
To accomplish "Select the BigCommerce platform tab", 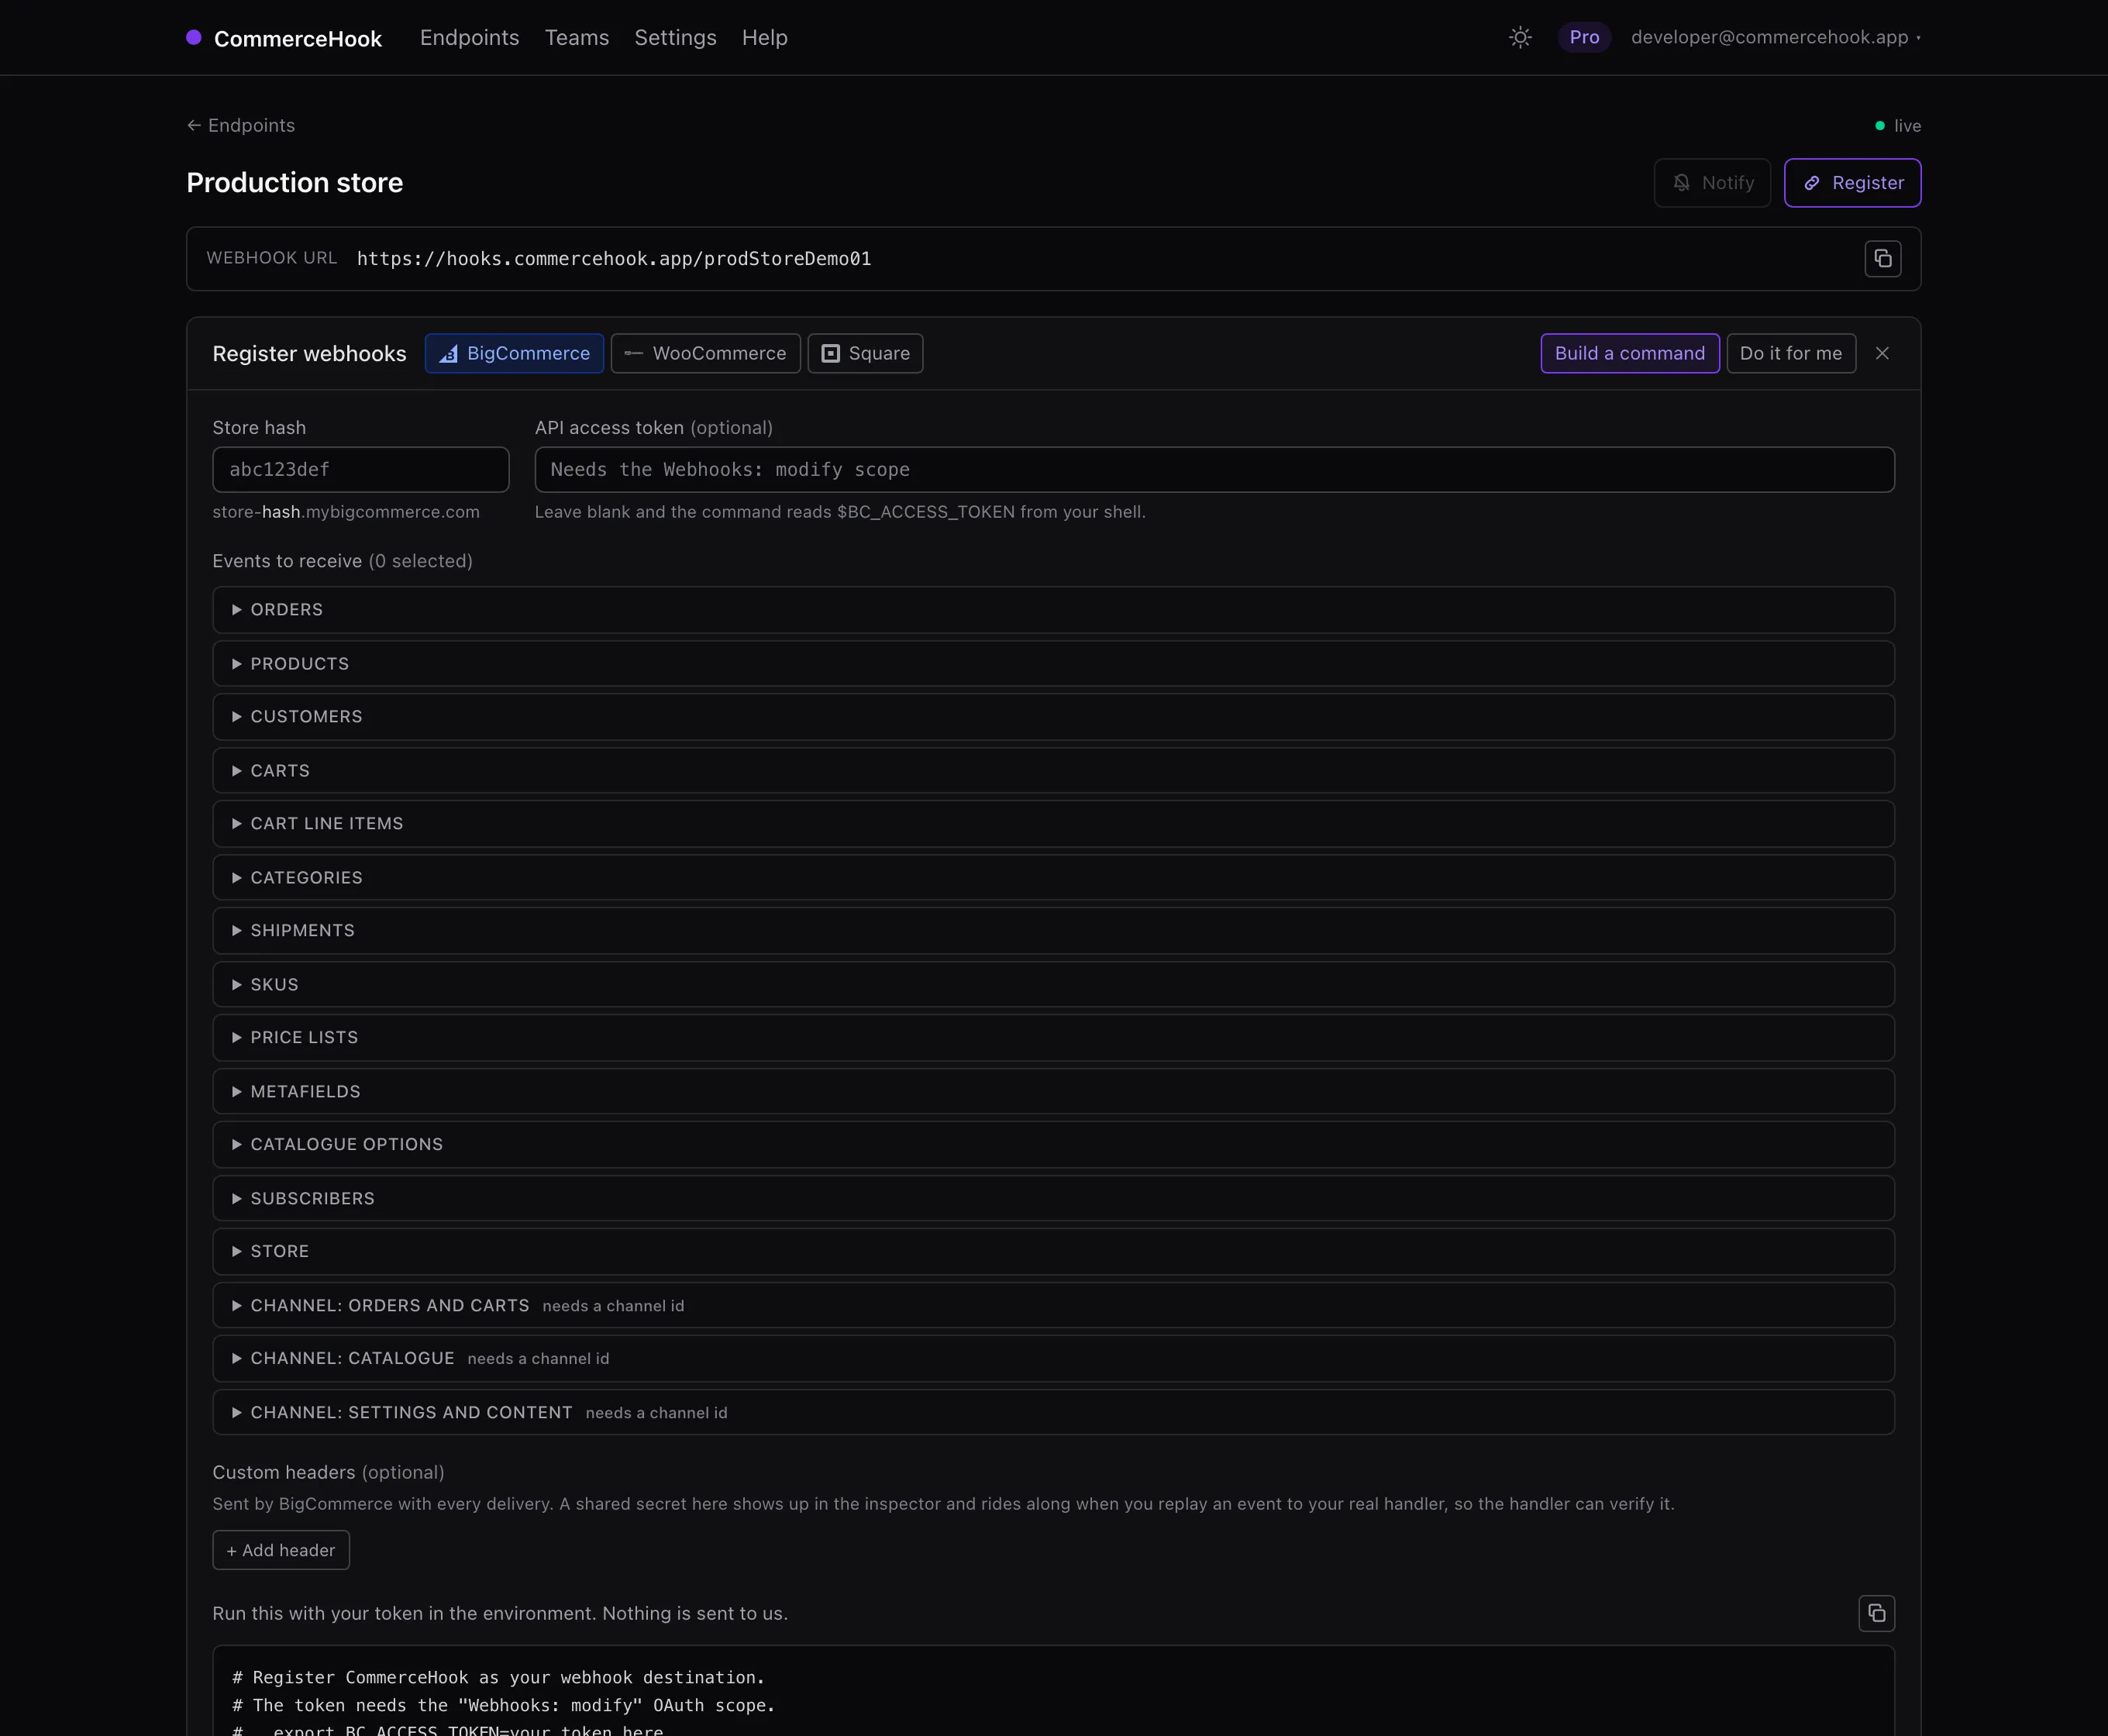I will 514,353.
